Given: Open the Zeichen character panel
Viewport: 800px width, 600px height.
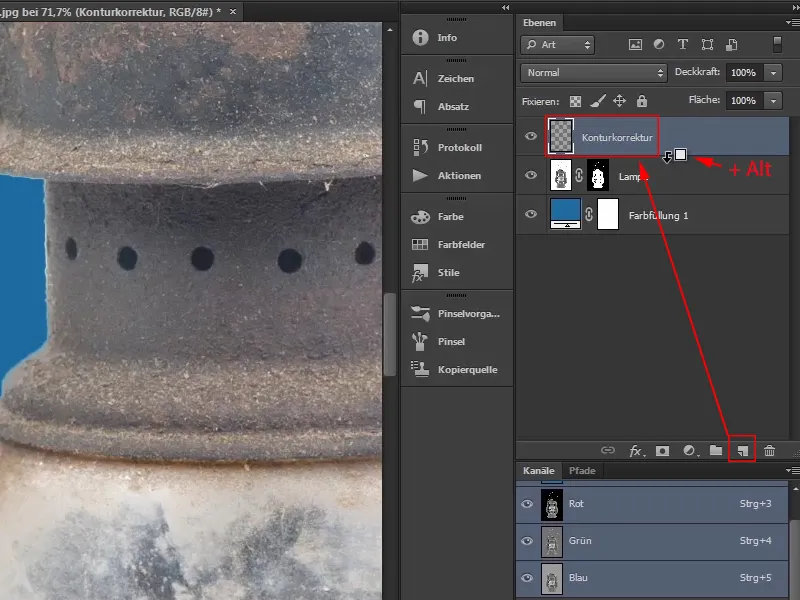Looking at the screenshot, I should [x=443, y=79].
